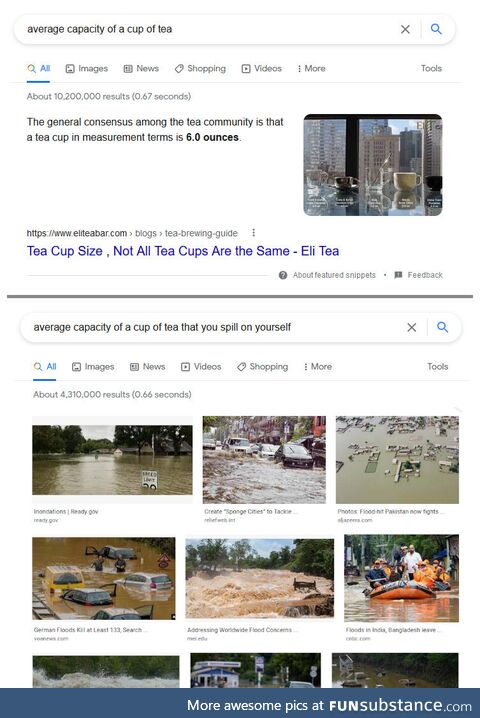This screenshot has height=718, width=480.
Task: Clear the top search box with X
Action: tap(405, 29)
